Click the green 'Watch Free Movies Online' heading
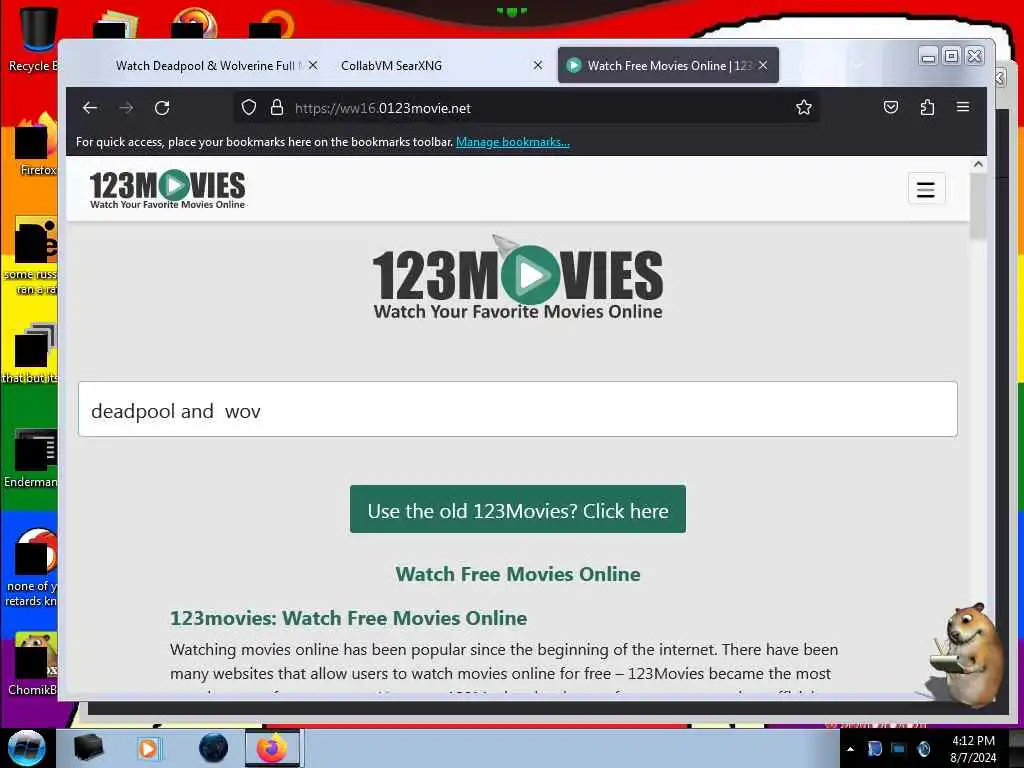The image size is (1024, 768). 518,574
